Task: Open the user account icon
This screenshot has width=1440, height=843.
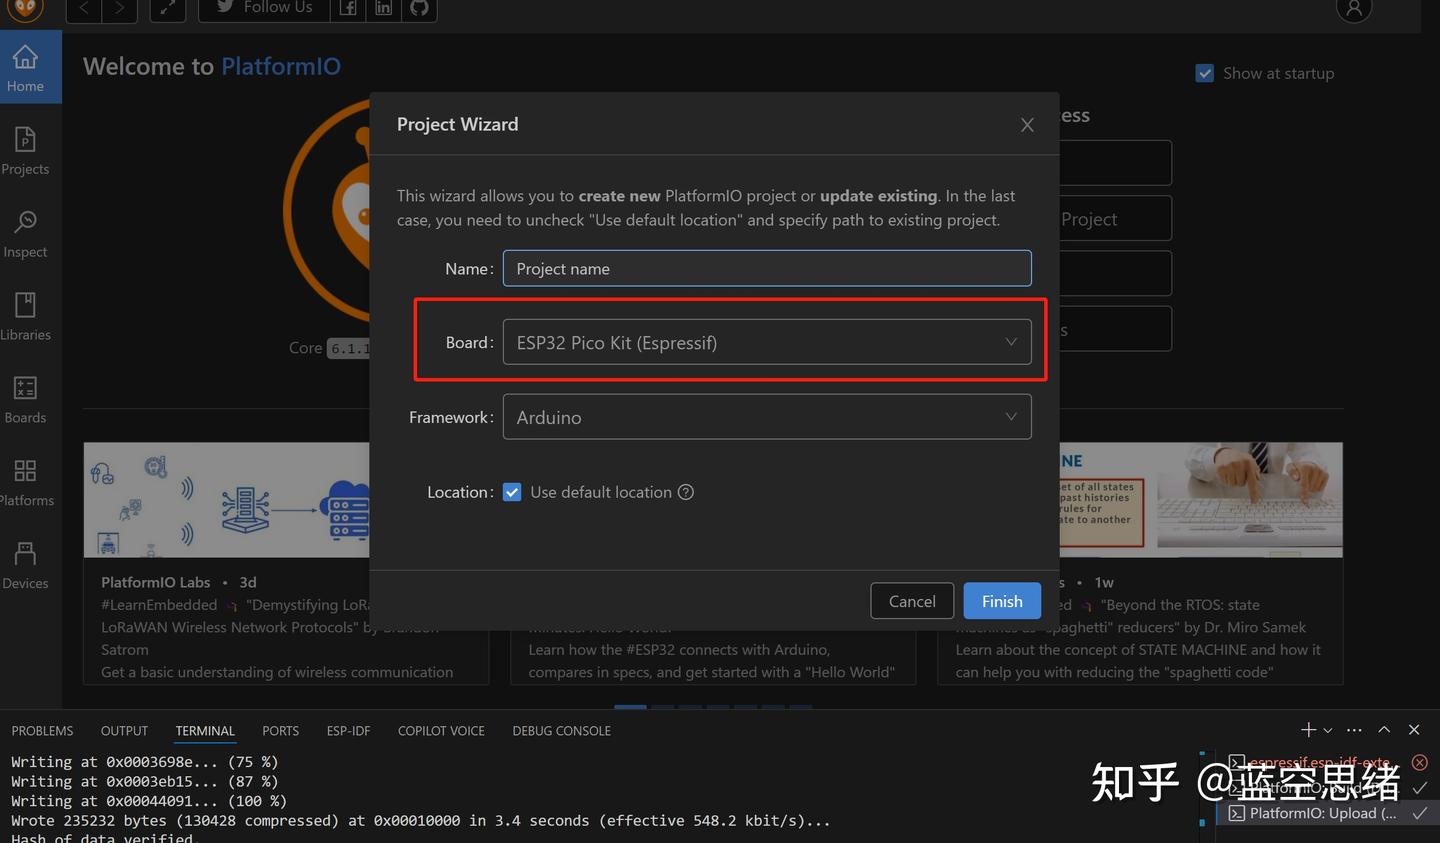Action: [x=1354, y=9]
